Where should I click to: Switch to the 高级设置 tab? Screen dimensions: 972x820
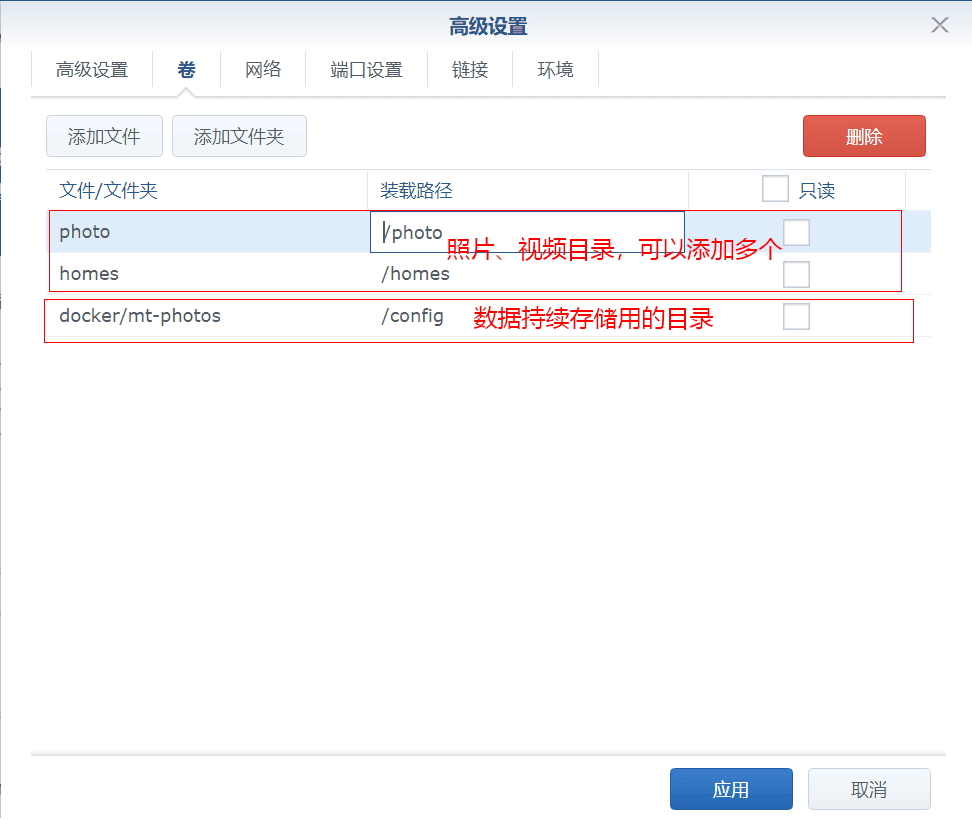pyautogui.click(x=92, y=70)
